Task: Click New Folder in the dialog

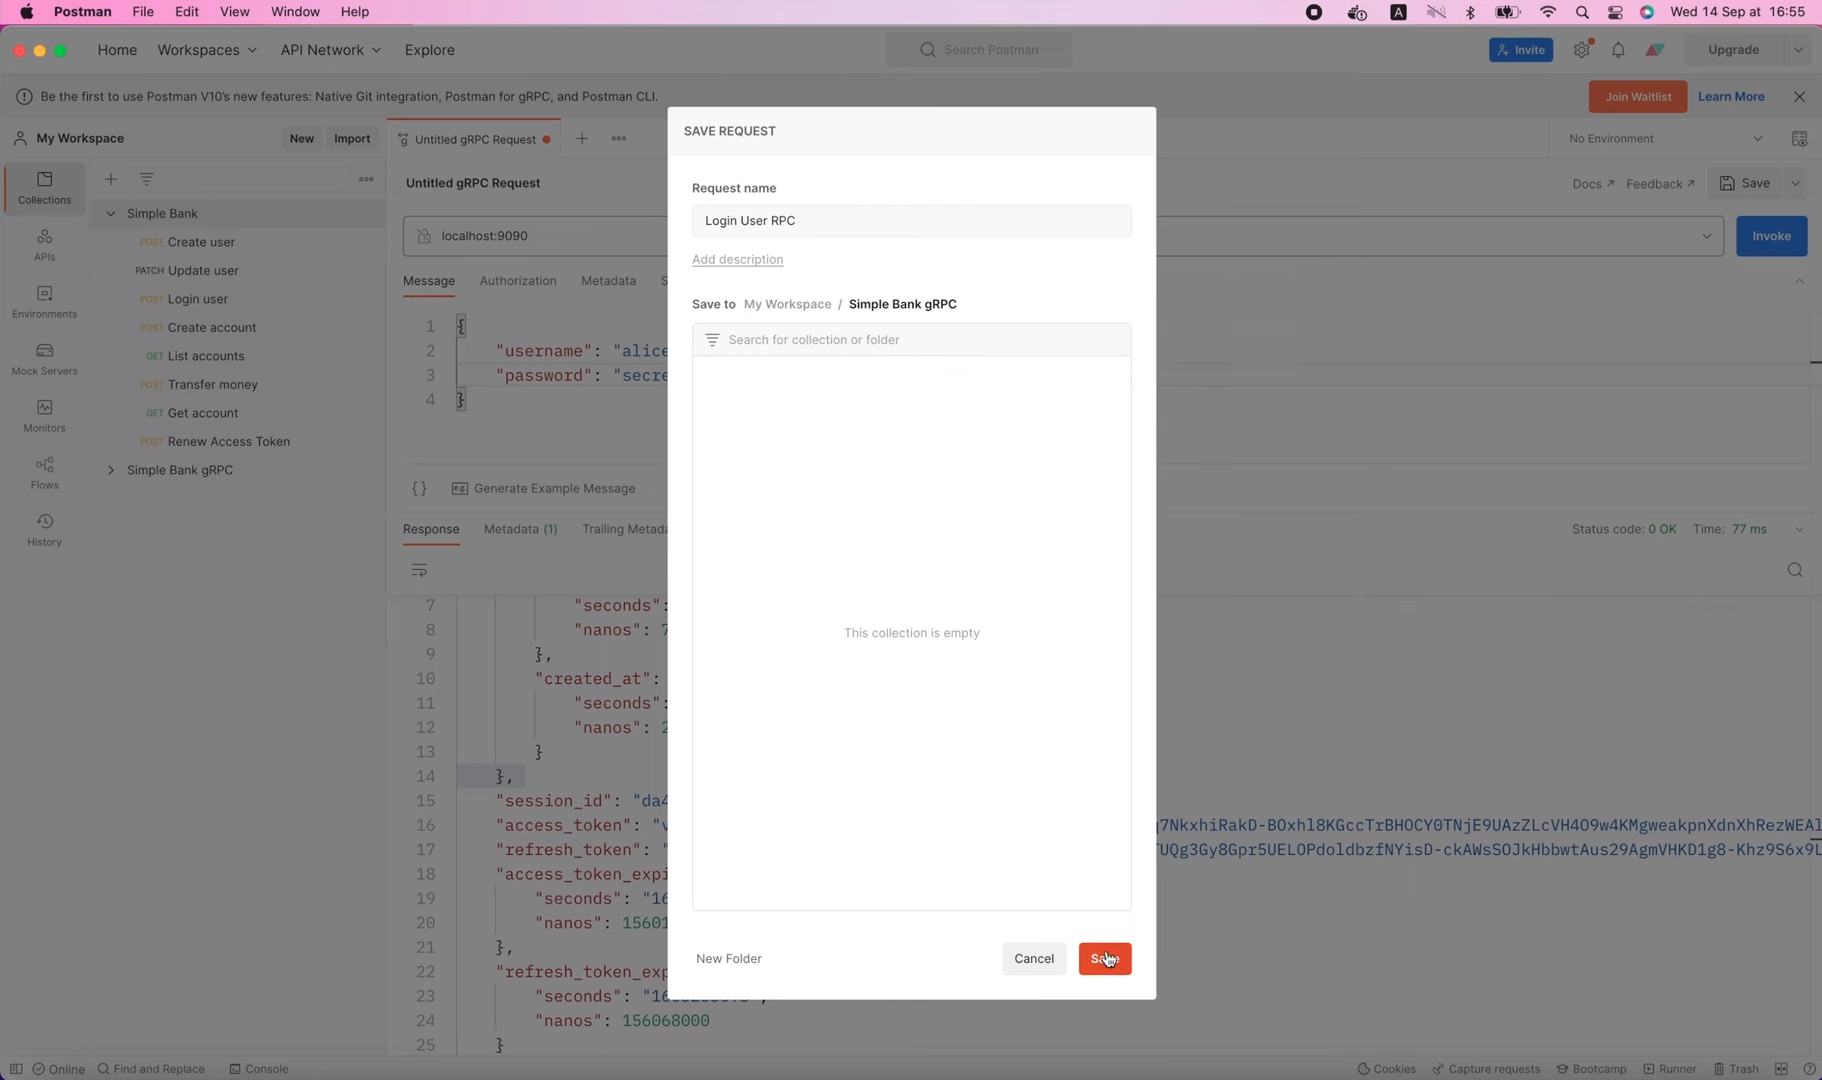Action: coord(729,959)
